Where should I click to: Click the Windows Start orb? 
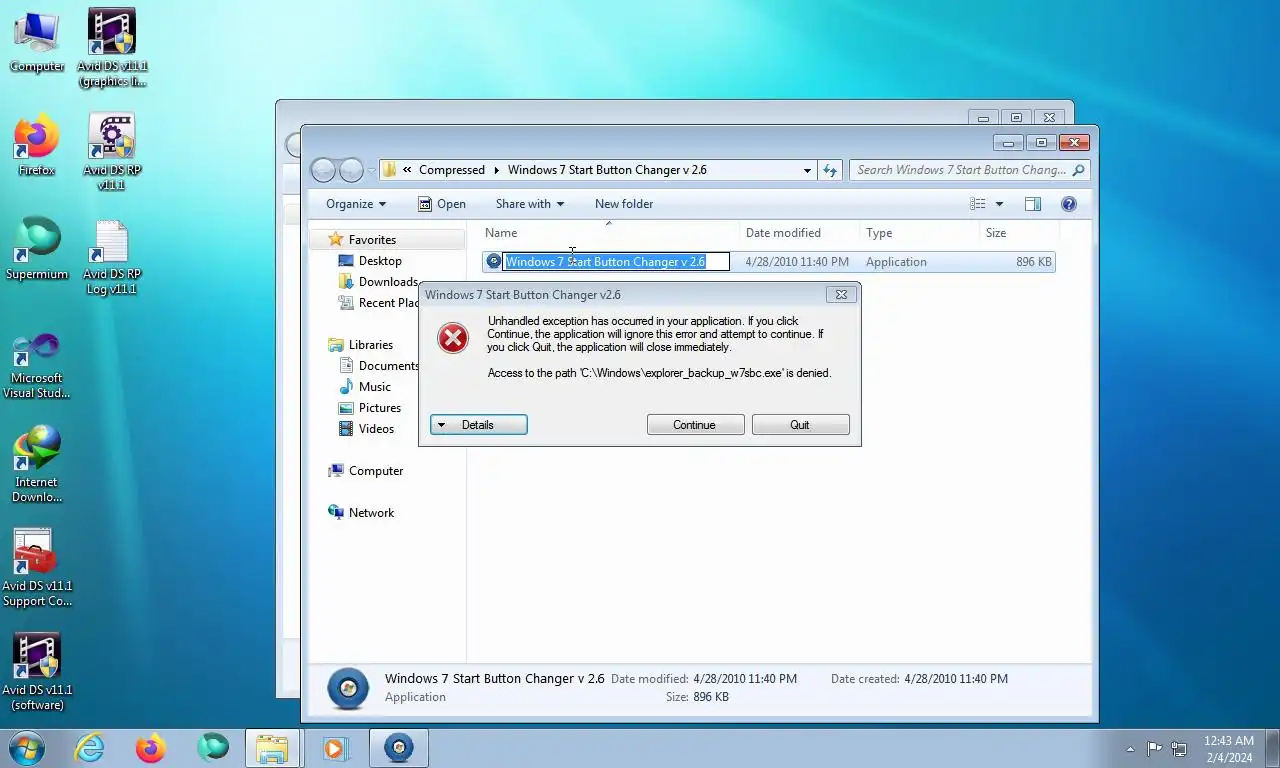tap(27, 747)
